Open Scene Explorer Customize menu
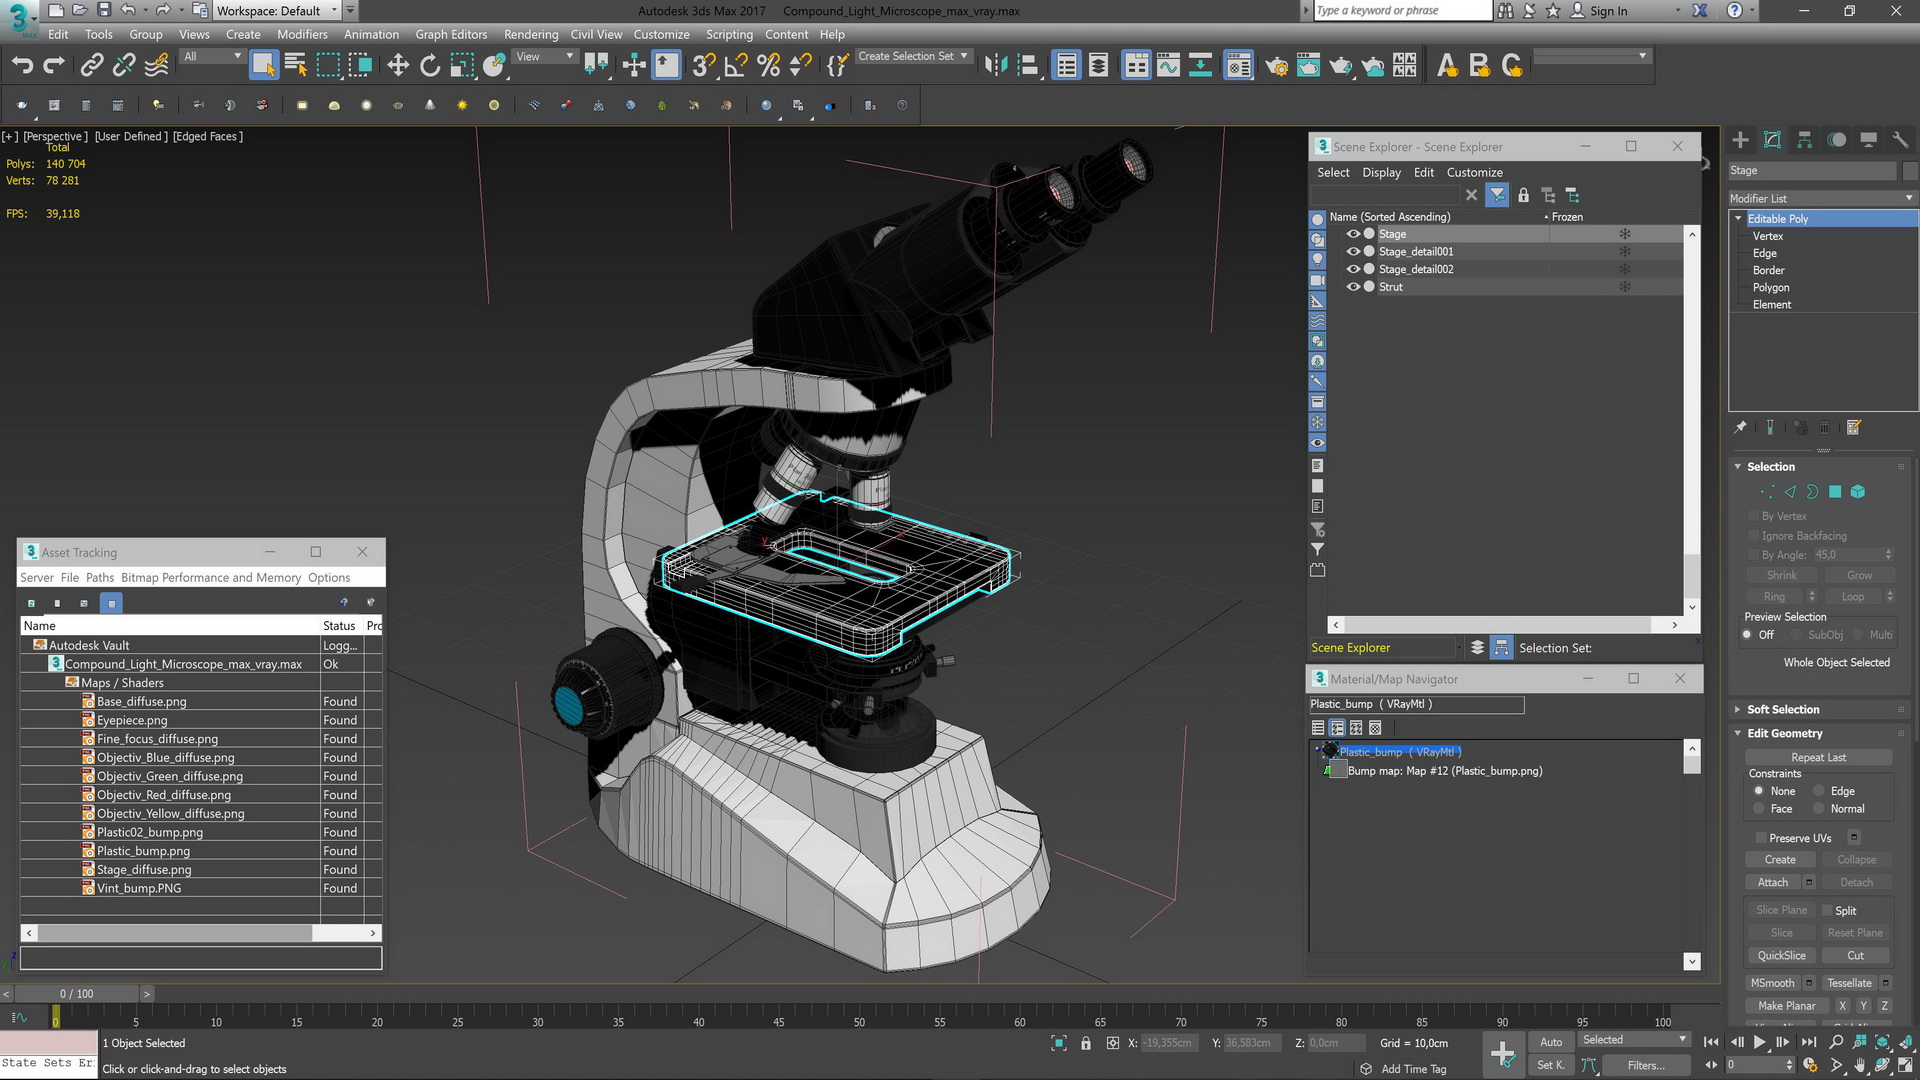Viewport: 1920px width, 1080px height. (x=1474, y=173)
